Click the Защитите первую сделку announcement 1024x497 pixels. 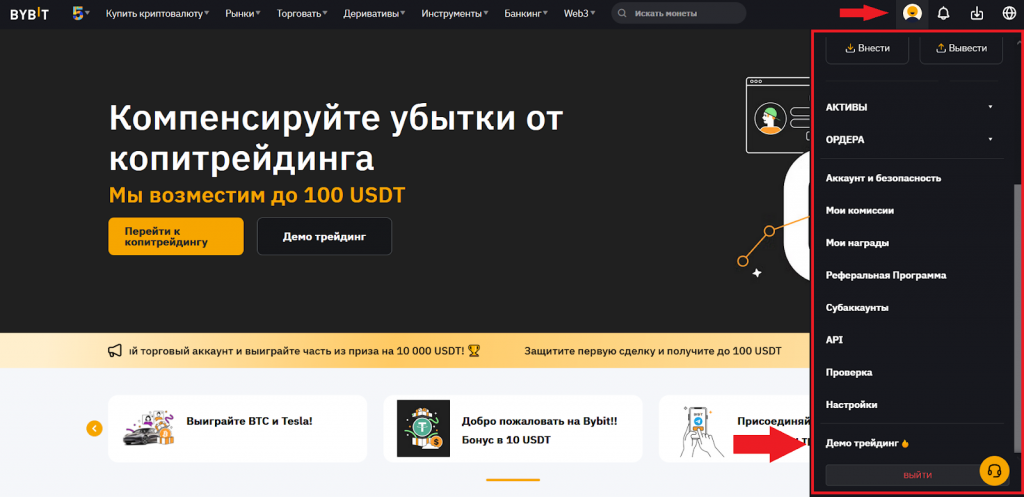click(x=652, y=351)
